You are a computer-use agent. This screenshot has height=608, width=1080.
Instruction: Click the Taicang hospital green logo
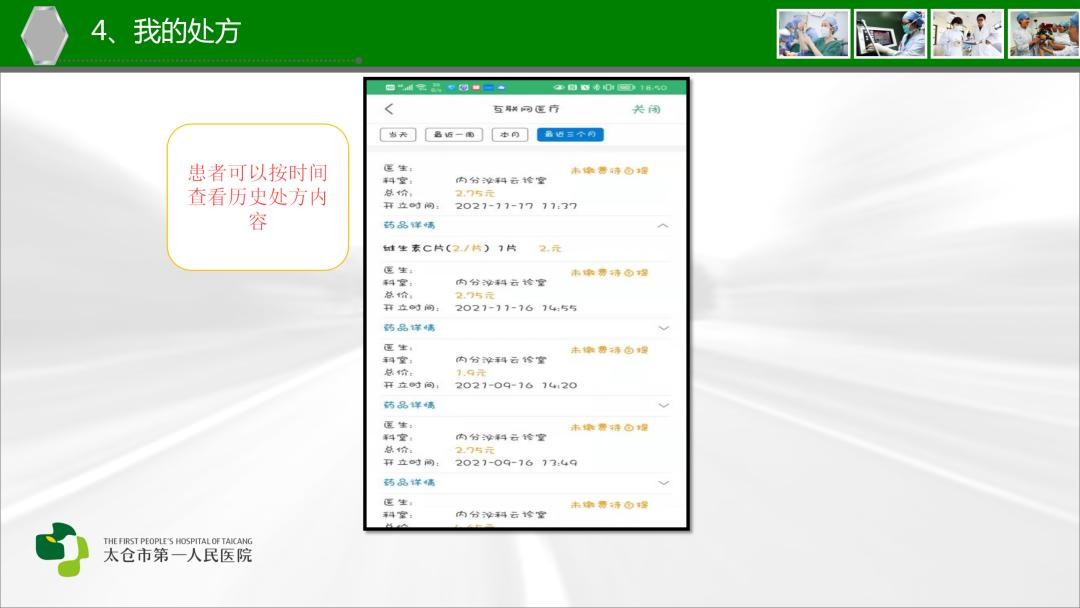pyautogui.click(x=62, y=548)
